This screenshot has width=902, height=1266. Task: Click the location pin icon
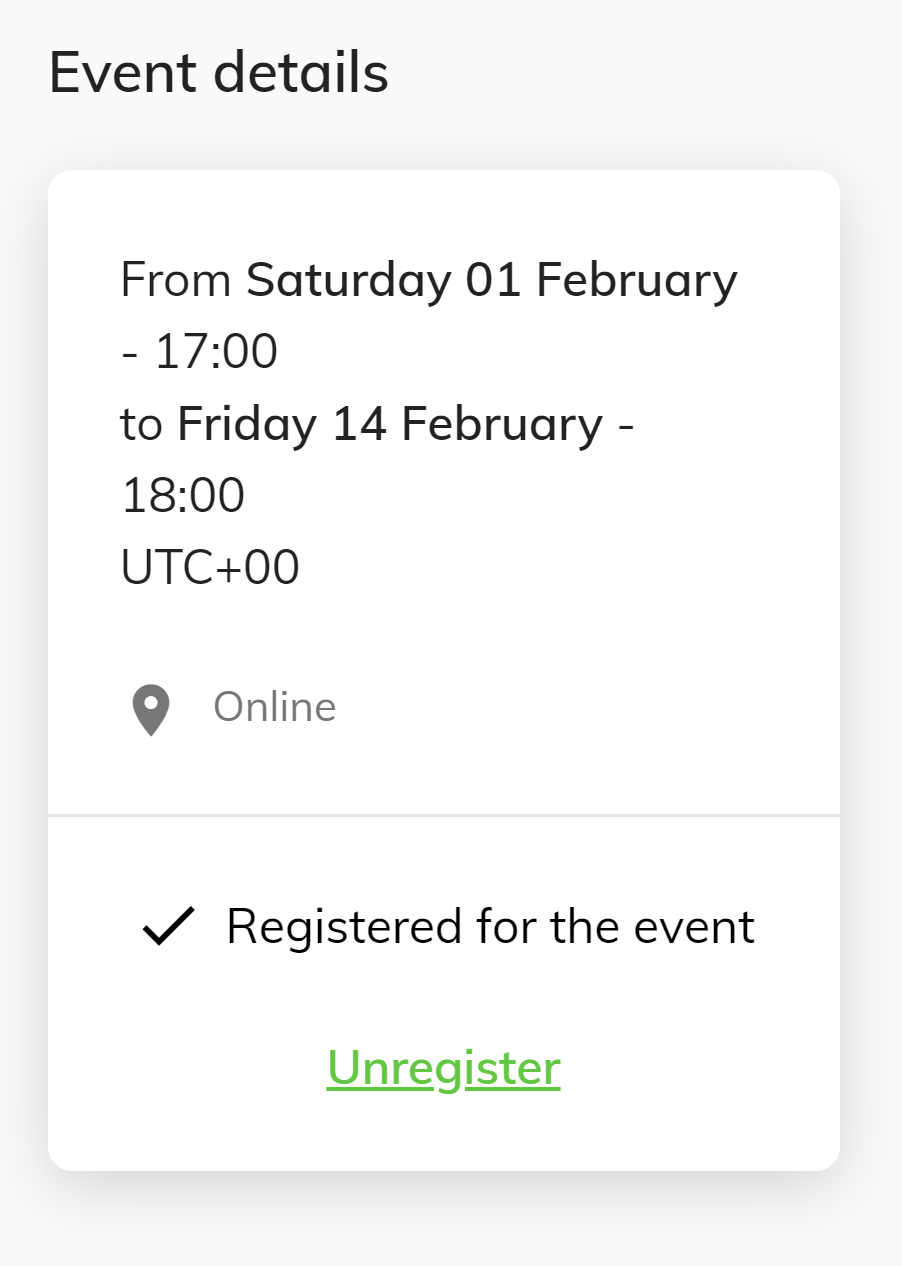[x=151, y=710]
